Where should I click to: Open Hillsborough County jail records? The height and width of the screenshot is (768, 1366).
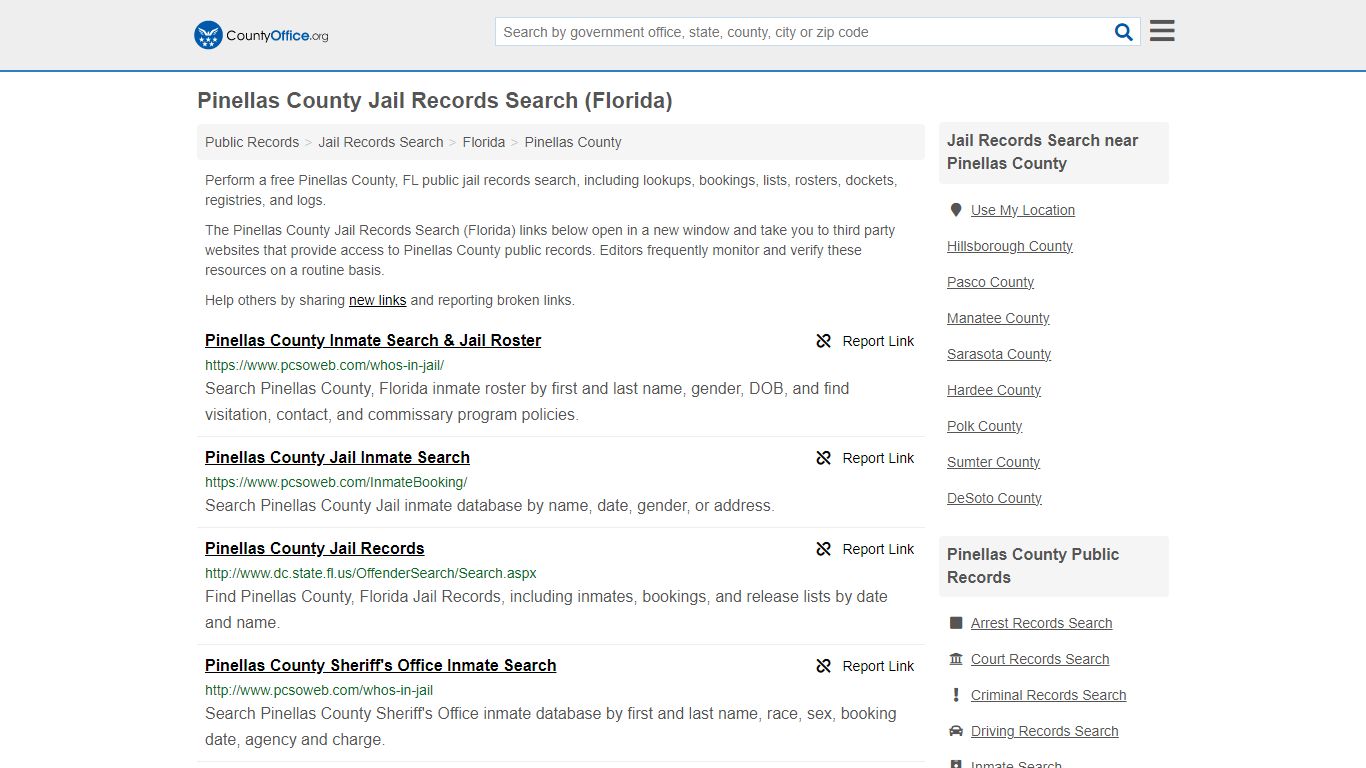click(x=1010, y=246)
